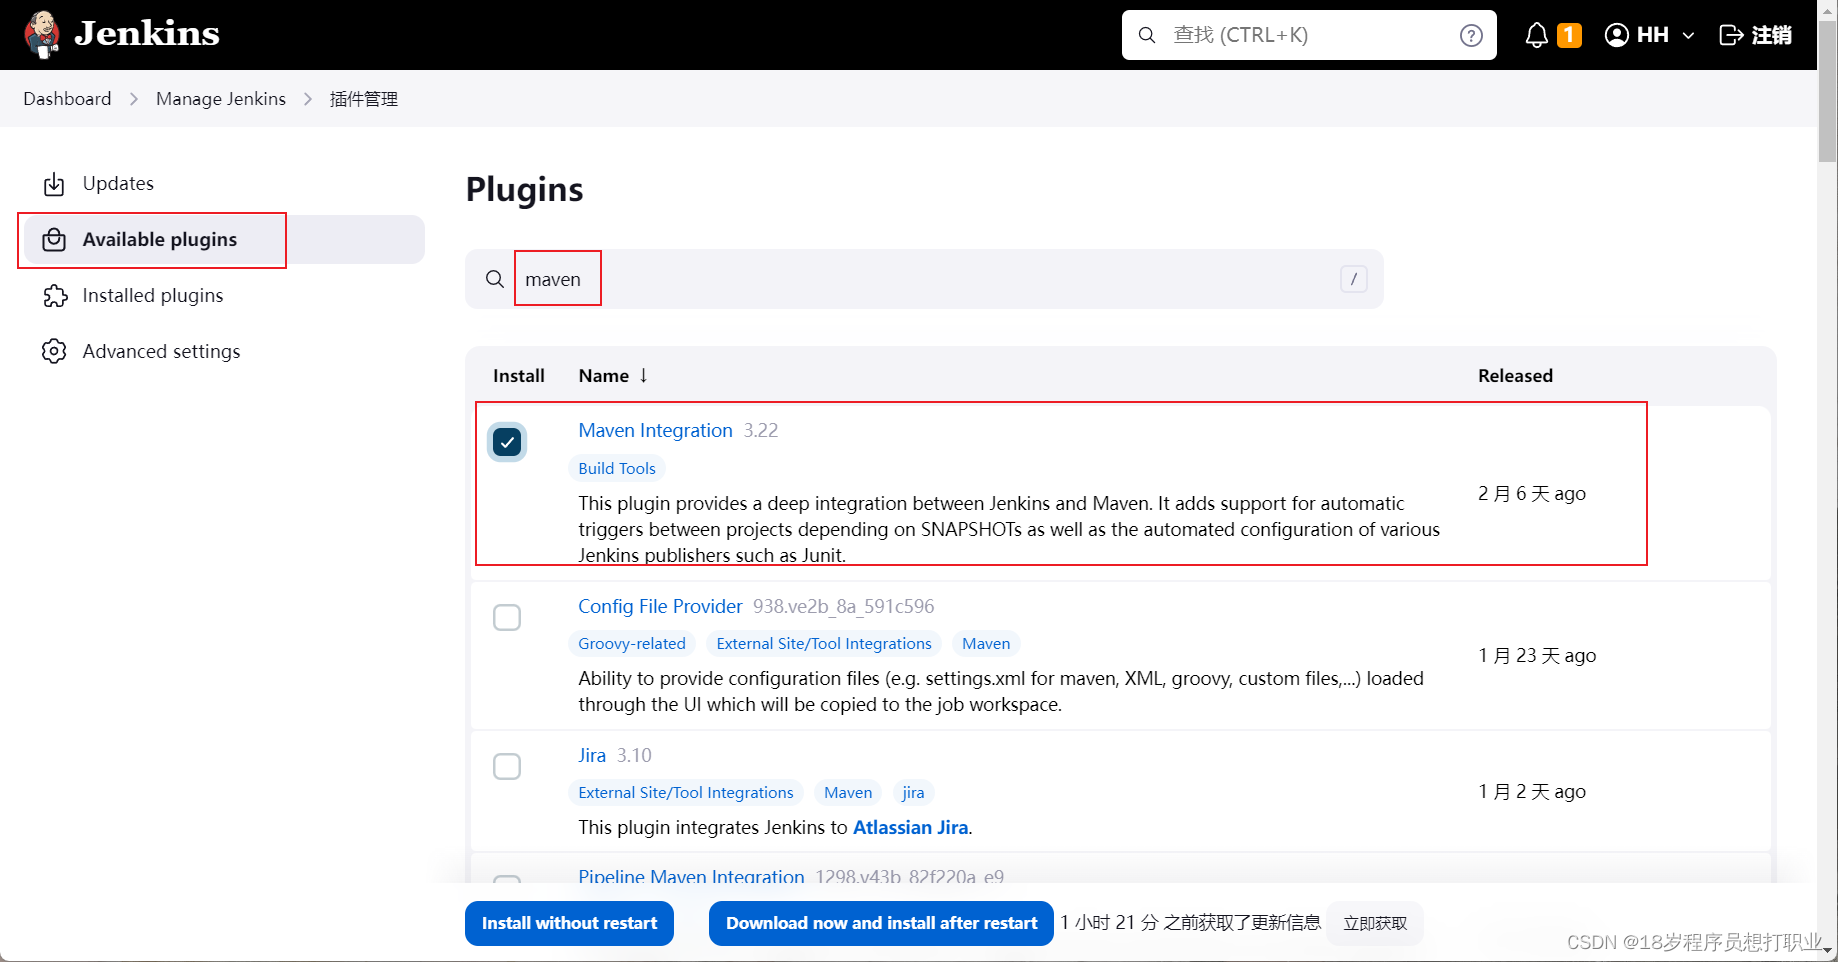Click Download now and install after restart
This screenshot has width=1838, height=962.
point(881,923)
